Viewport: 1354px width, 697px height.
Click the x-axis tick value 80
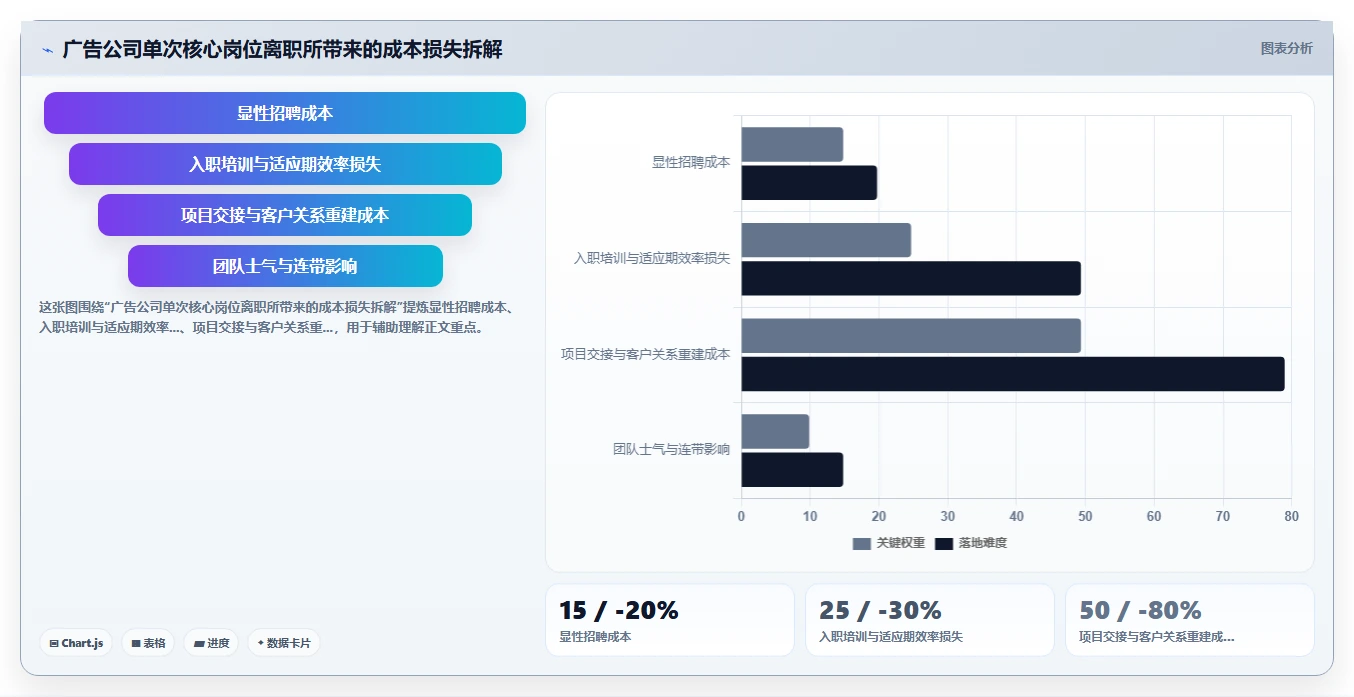click(1291, 516)
